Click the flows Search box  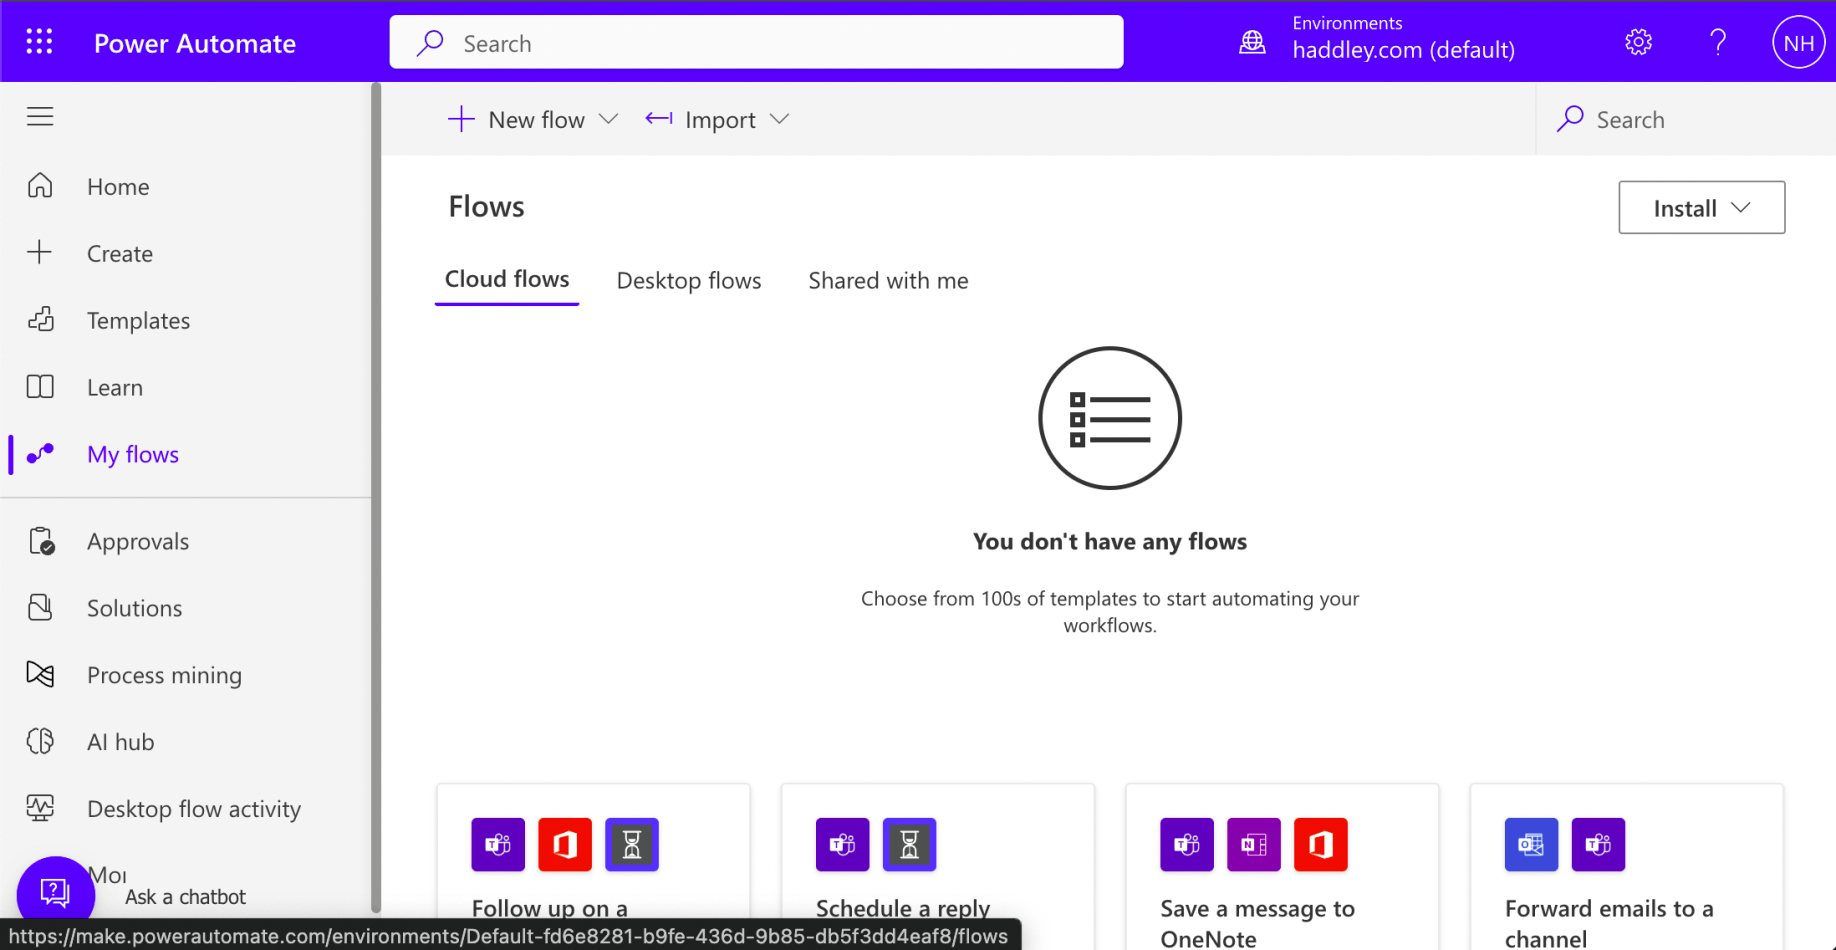coord(1690,120)
